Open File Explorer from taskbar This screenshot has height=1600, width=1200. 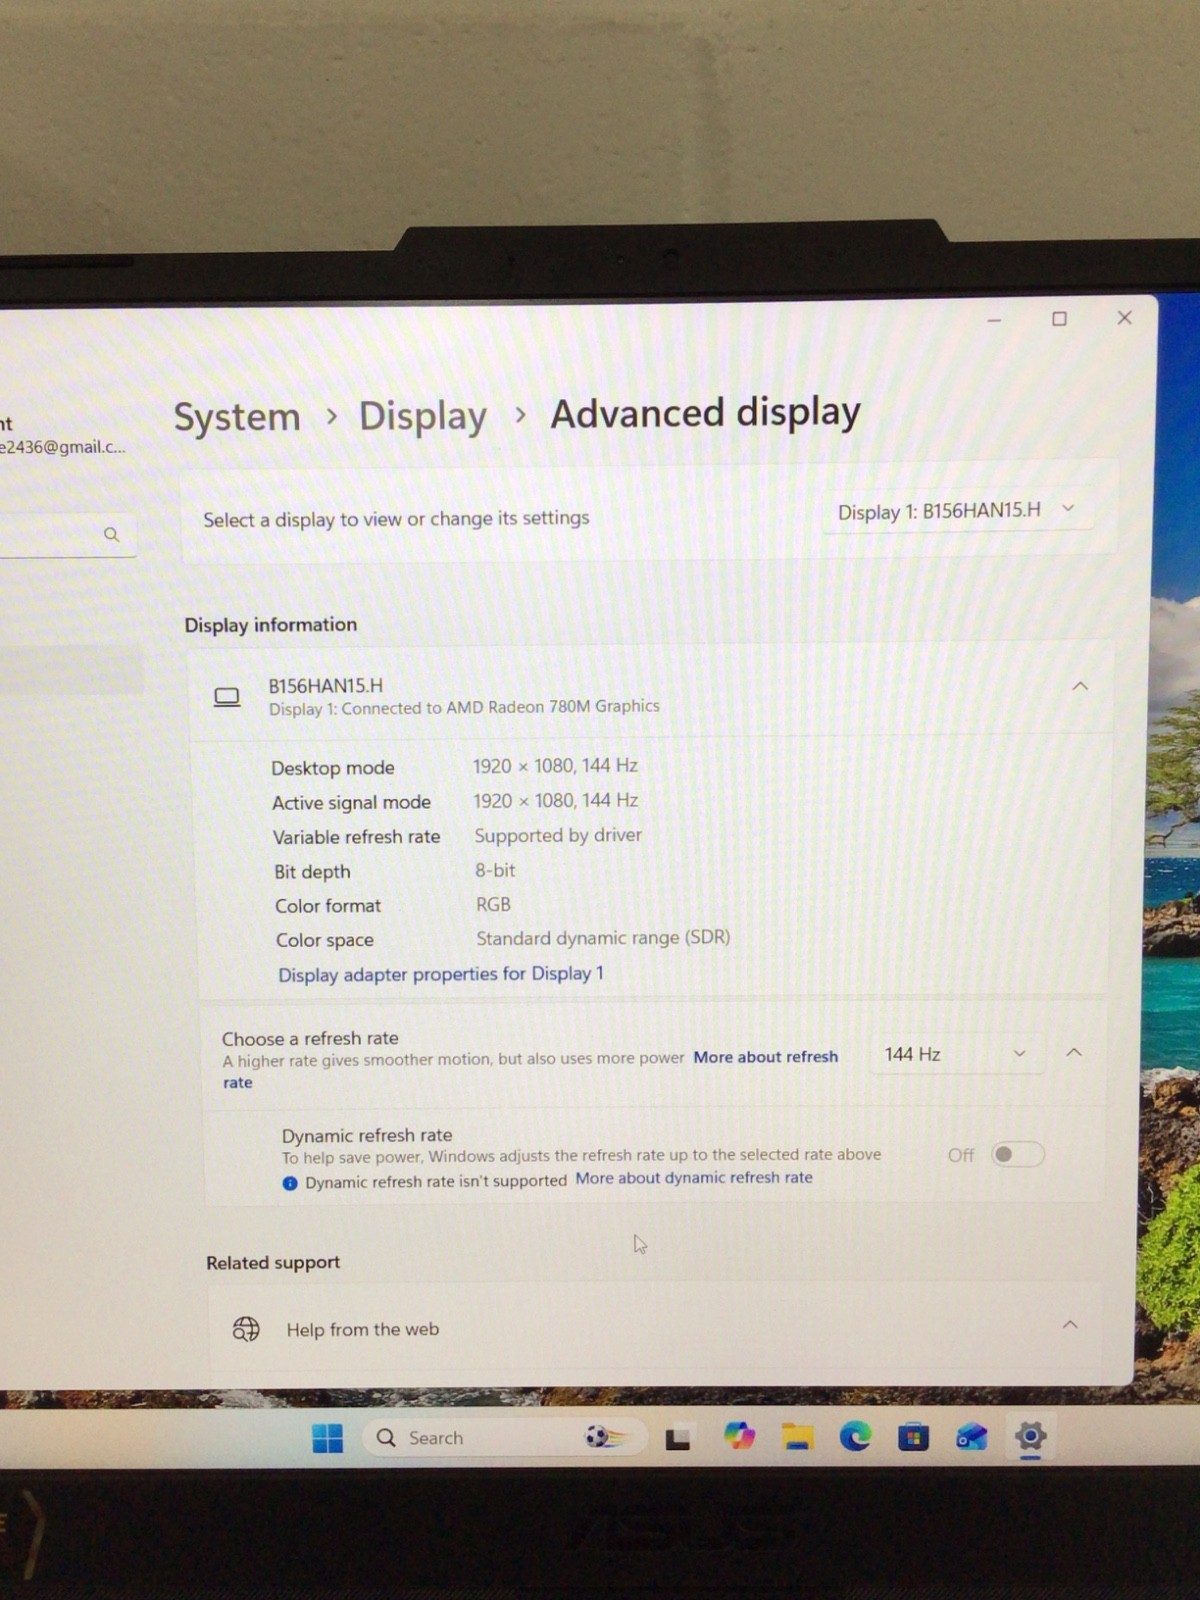coord(797,1437)
